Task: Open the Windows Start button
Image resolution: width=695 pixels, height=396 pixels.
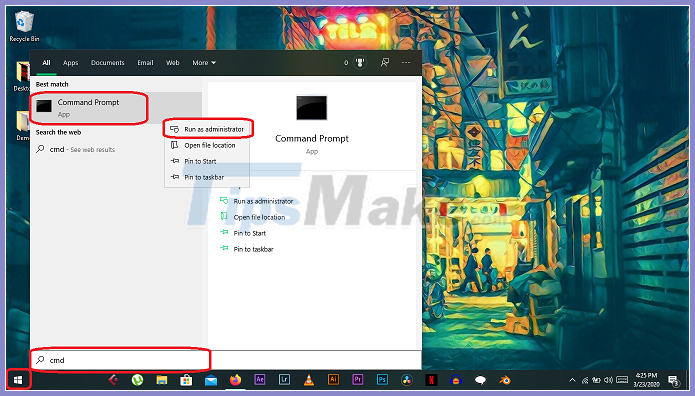Action: pyautogui.click(x=18, y=380)
